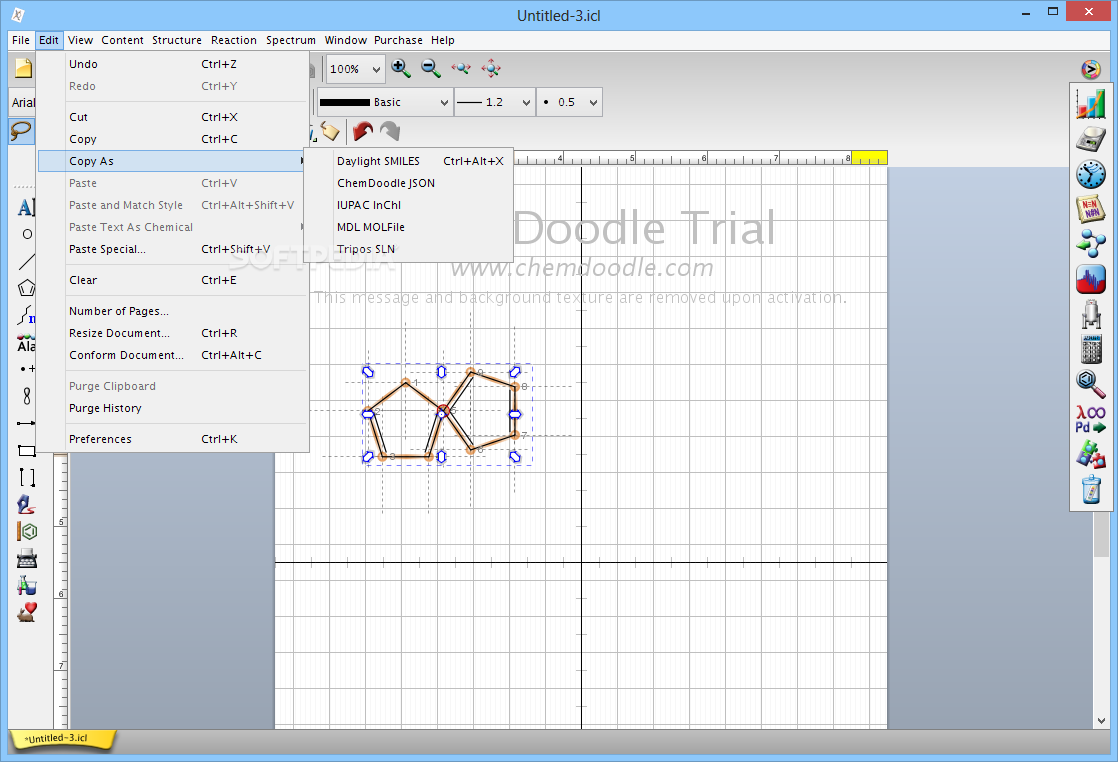This screenshot has height=762, width=1118.
Task: Click Undo in Edit menu
Action: click(173, 64)
